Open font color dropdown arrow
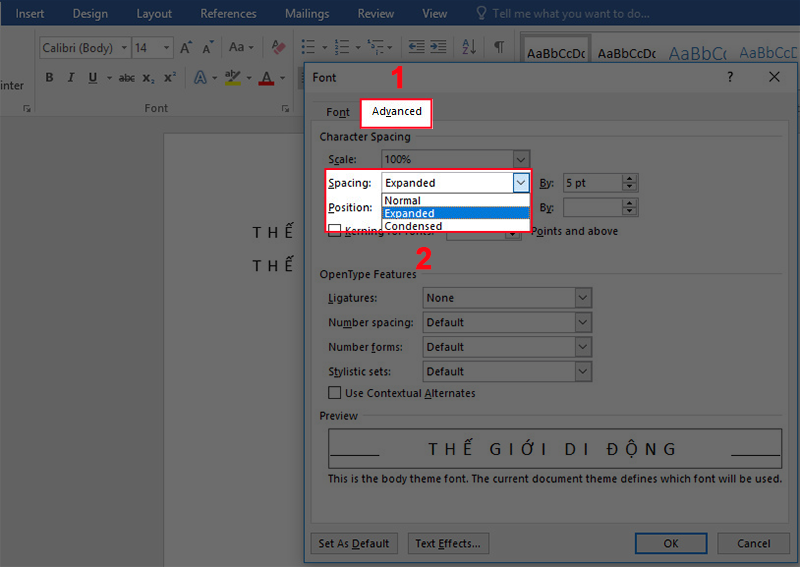The width and height of the screenshot is (800, 567). click(x=282, y=78)
